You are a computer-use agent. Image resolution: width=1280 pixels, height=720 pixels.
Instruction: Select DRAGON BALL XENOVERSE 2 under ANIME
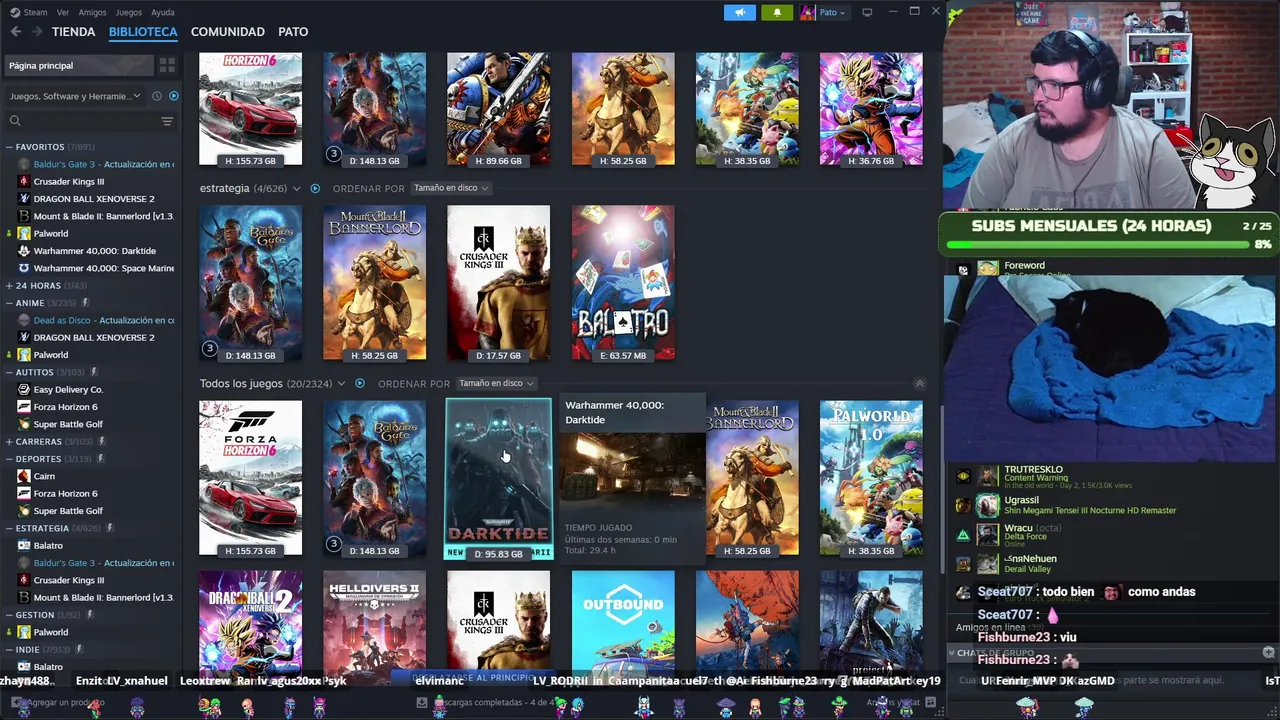tap(94, 337)
